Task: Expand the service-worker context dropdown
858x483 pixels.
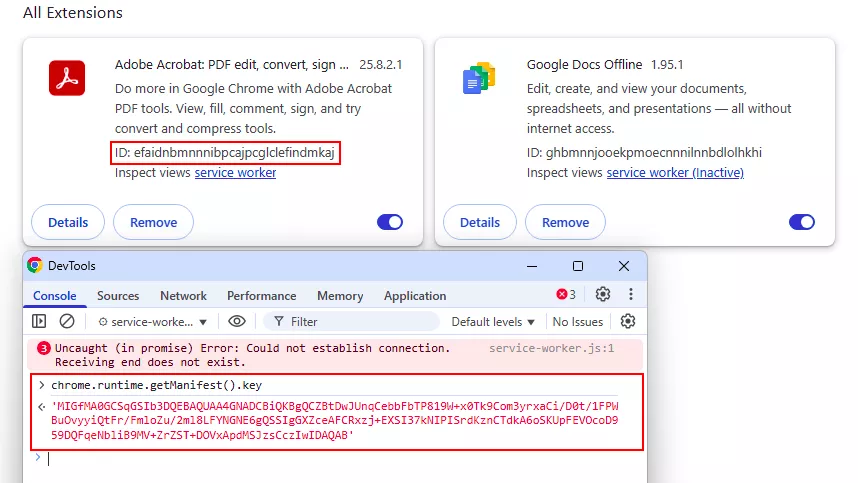Action: click(153, 322)
